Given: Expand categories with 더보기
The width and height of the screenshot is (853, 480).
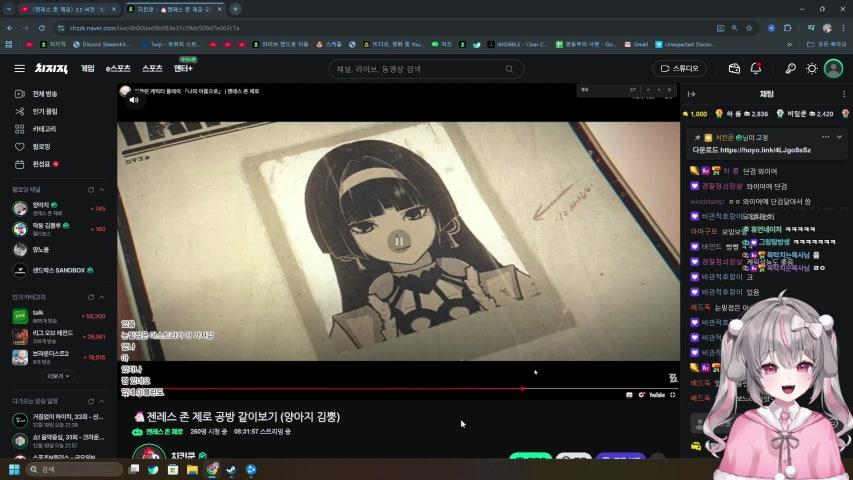Looking at the screenshot, I should (58, 376).
